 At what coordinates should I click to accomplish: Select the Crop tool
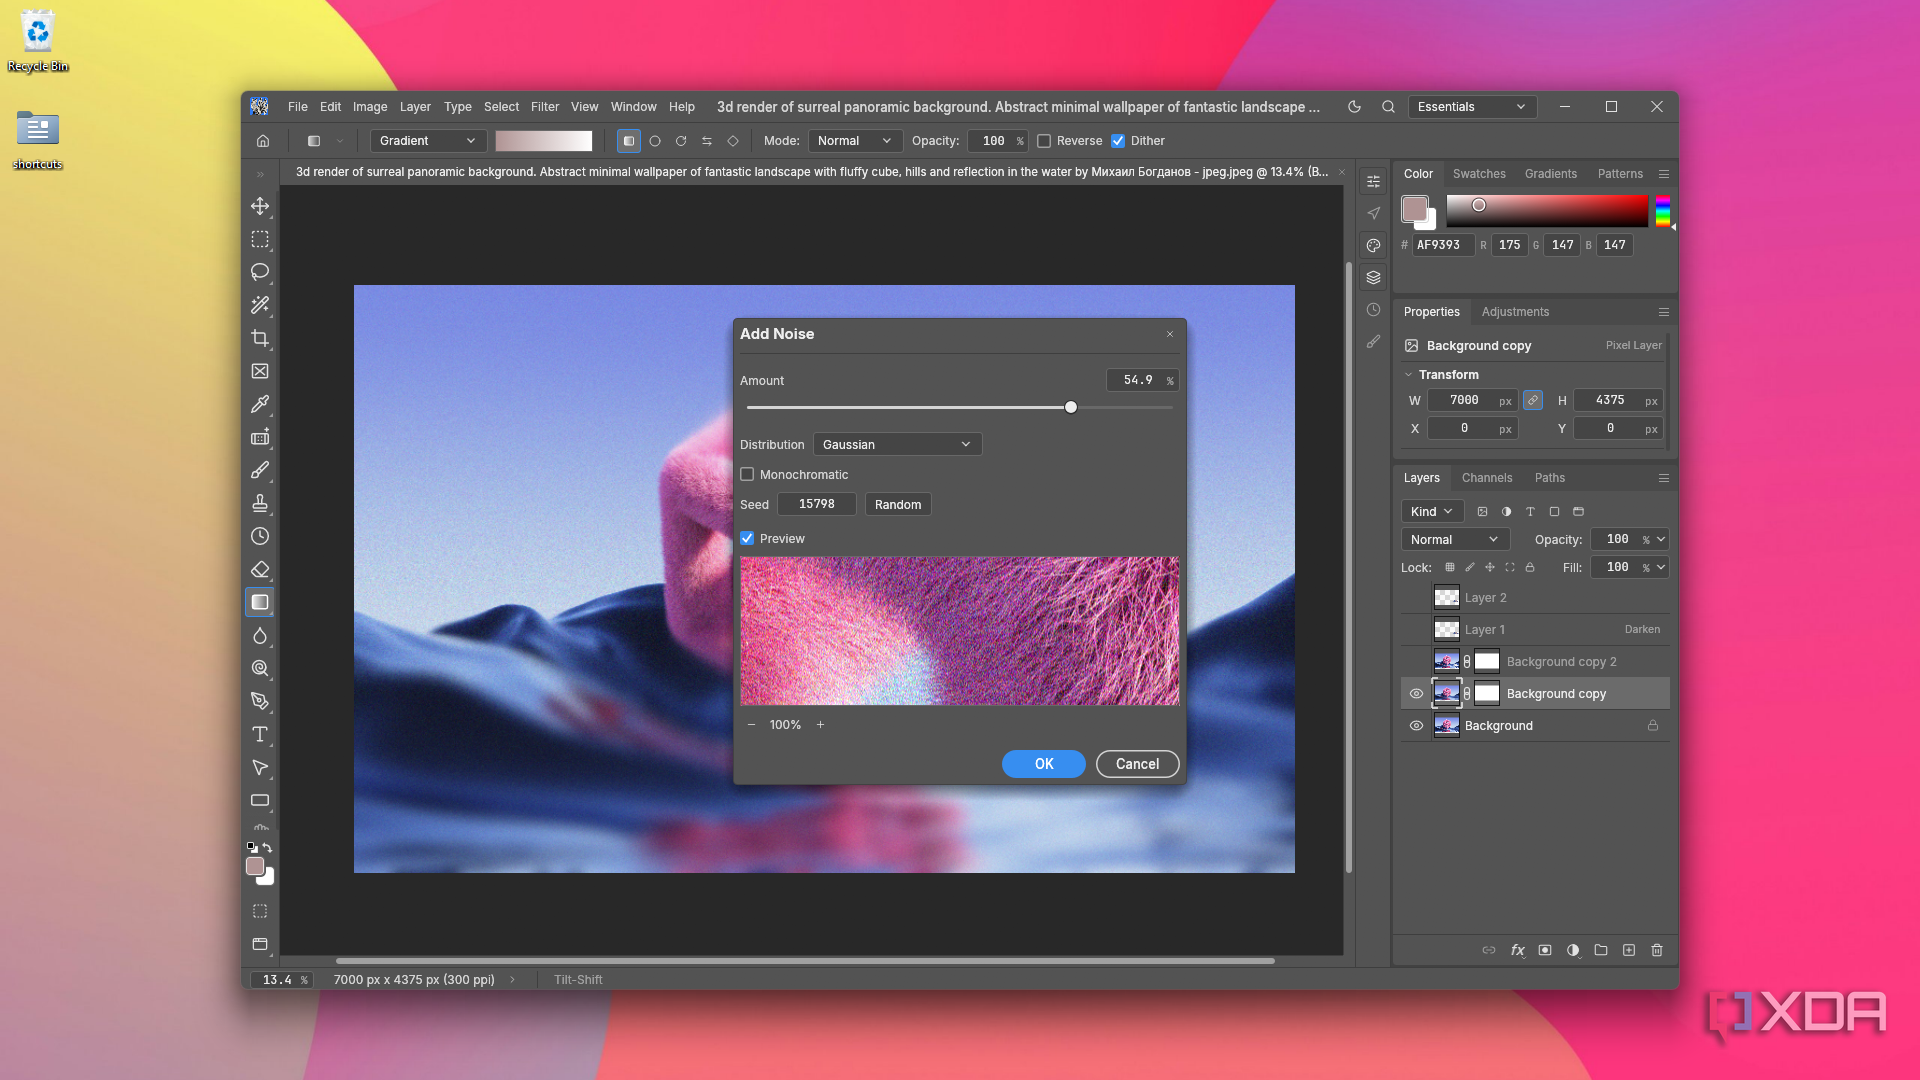[x=260, y=338]
